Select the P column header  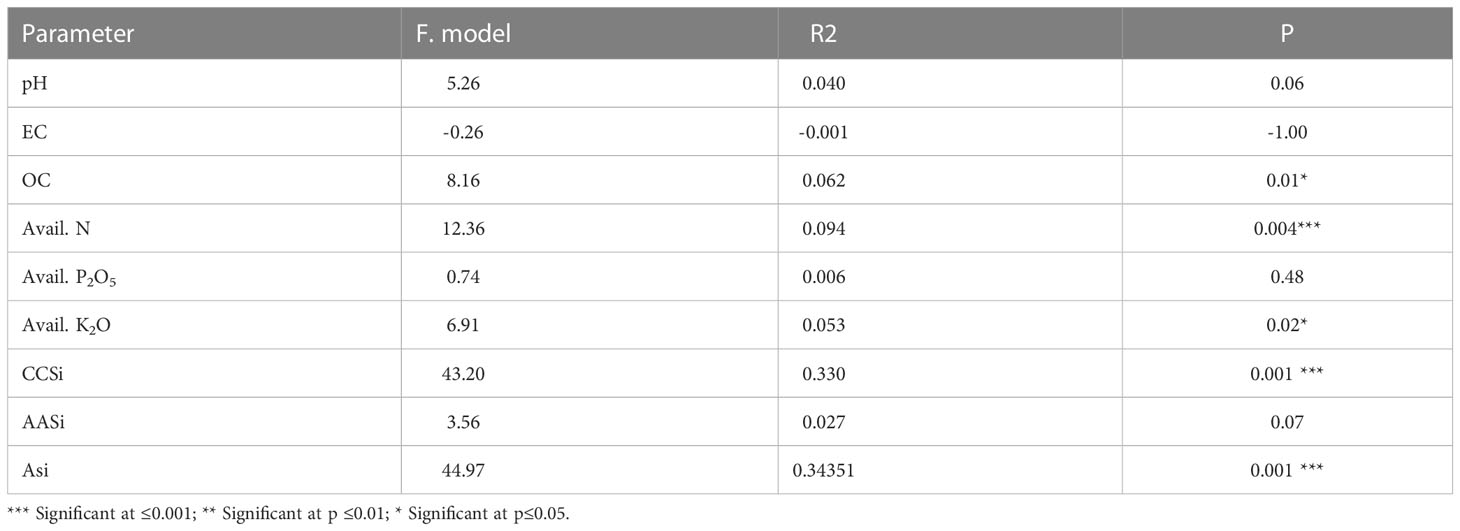point(1287,34)
